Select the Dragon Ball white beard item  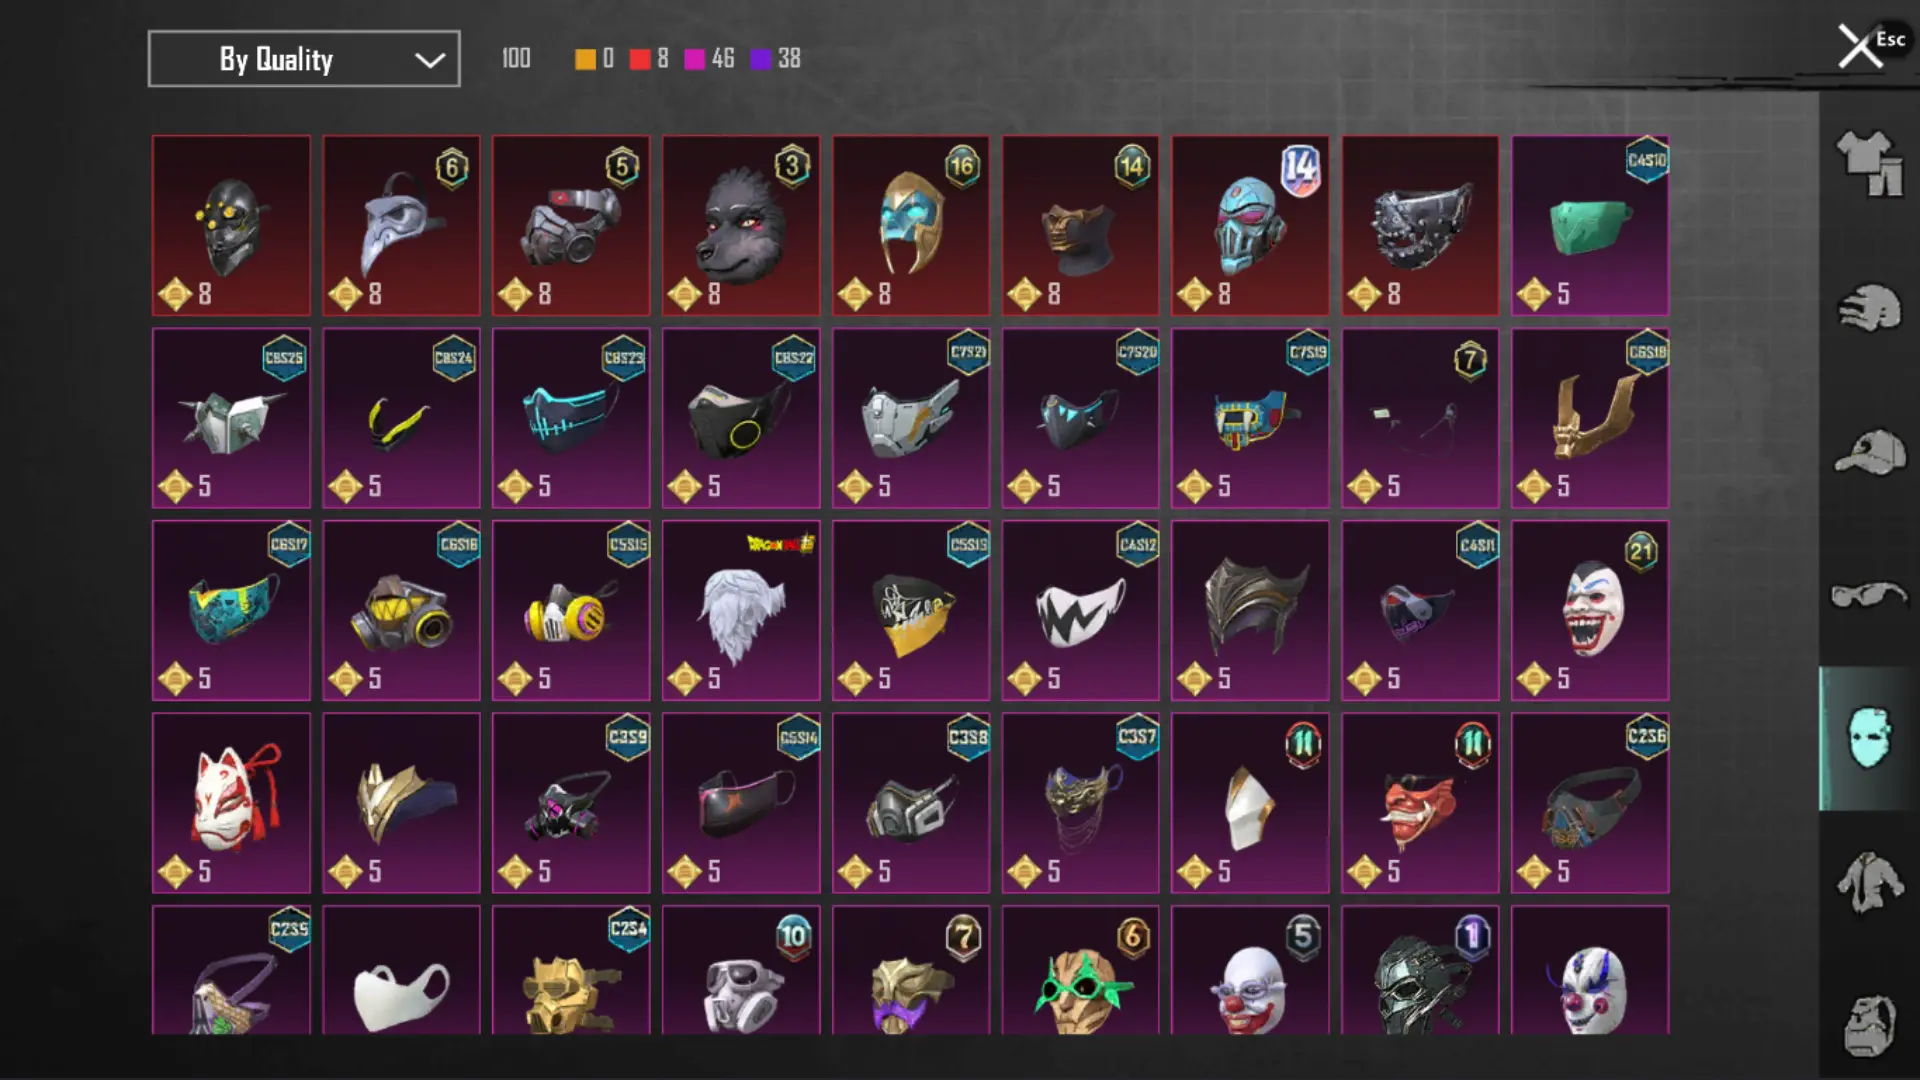(741, 610)
